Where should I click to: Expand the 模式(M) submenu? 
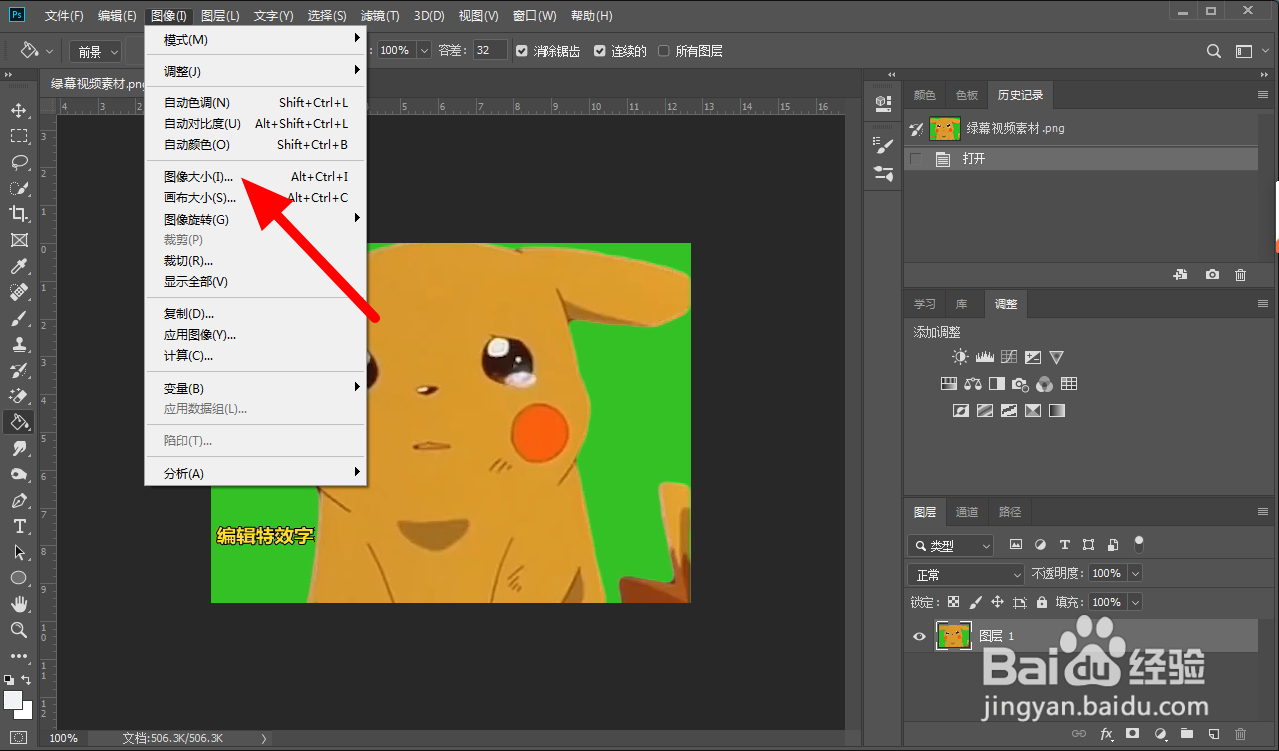[256, 39]
